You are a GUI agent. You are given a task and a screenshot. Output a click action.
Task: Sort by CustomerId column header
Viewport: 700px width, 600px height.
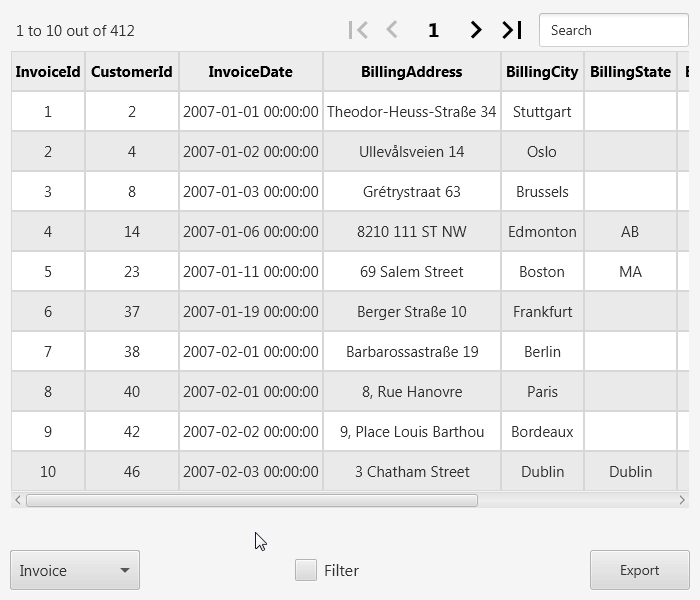132,72
